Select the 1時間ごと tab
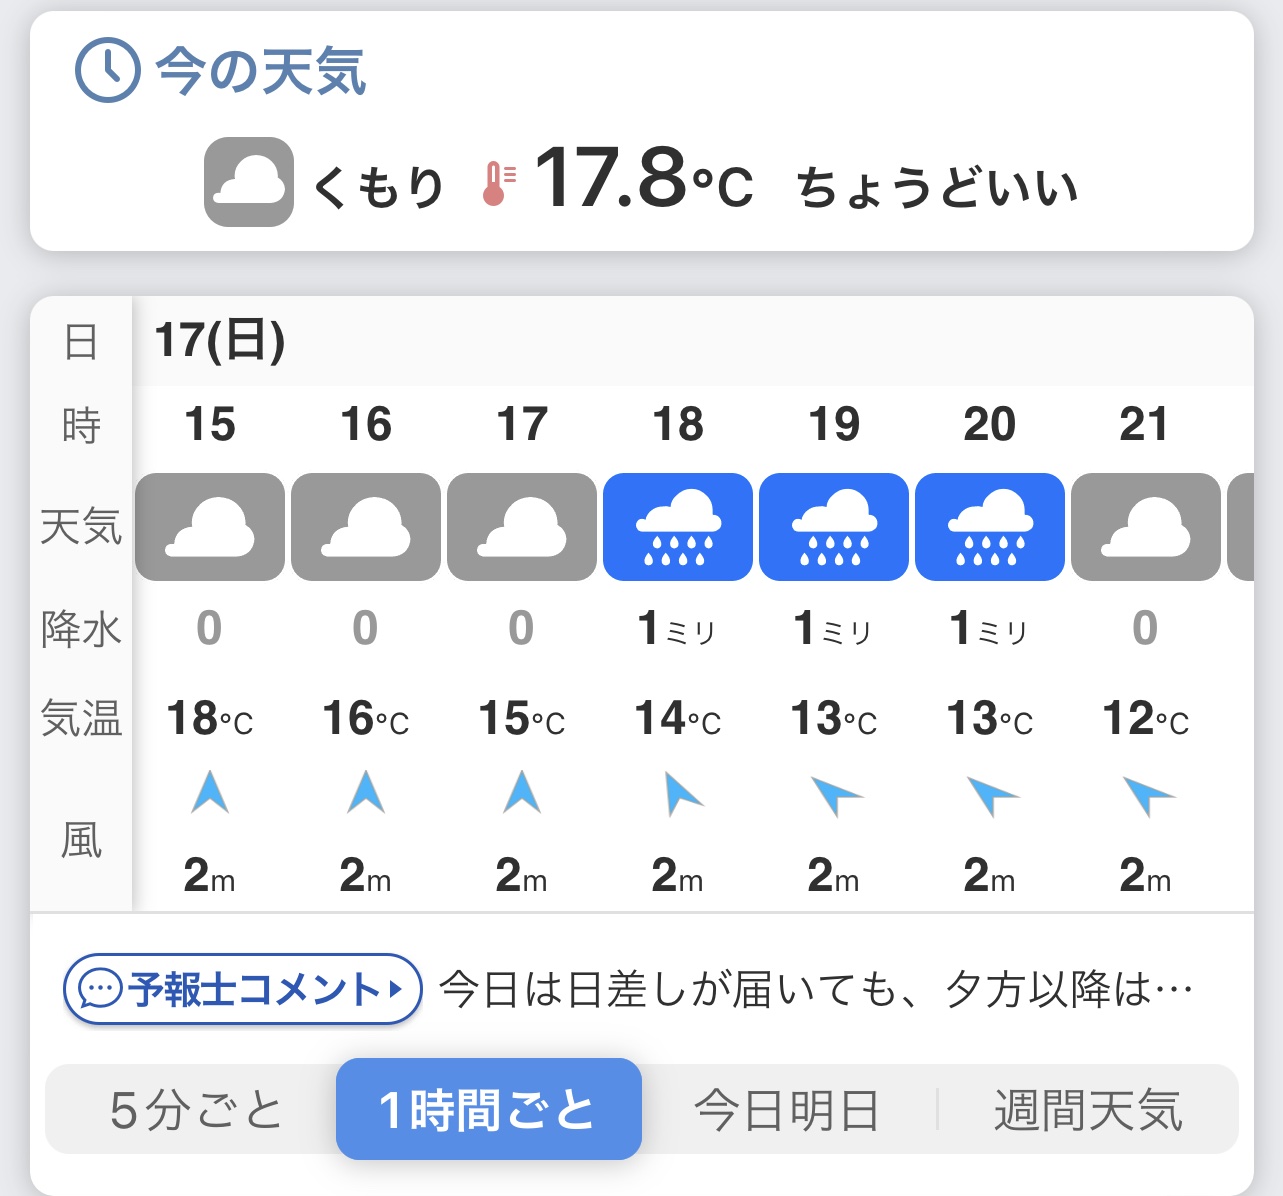The height and width of the screenshot is (1196, 1283). point(488,1110)
